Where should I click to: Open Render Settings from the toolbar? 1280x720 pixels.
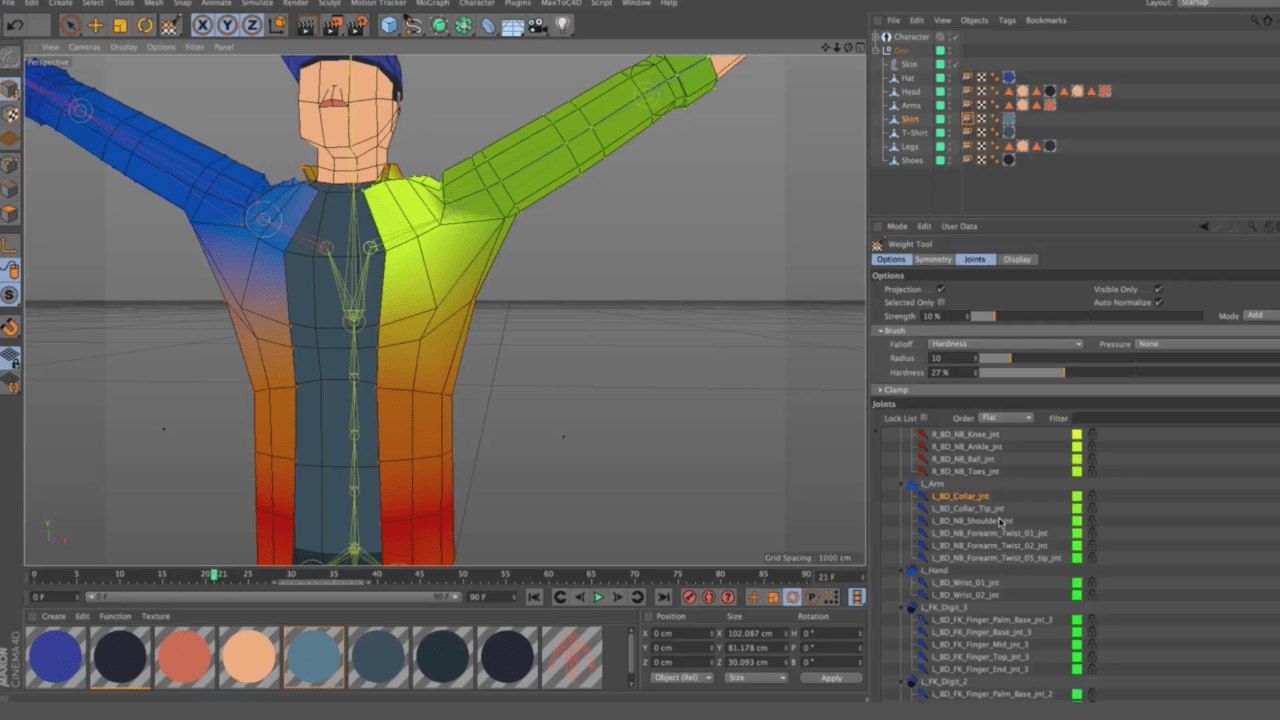click(x=354, y=26)
